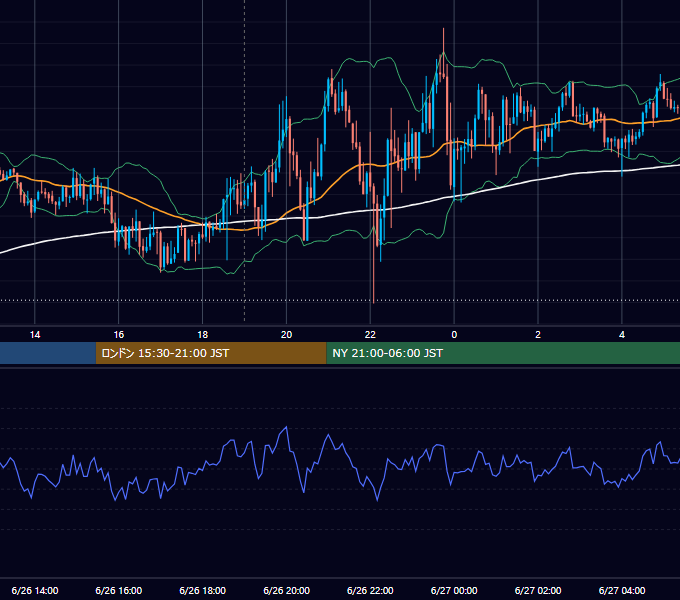Click the 6/26 16:00 date label
Screen dimensions: 680x600
[x=118, y=590]
